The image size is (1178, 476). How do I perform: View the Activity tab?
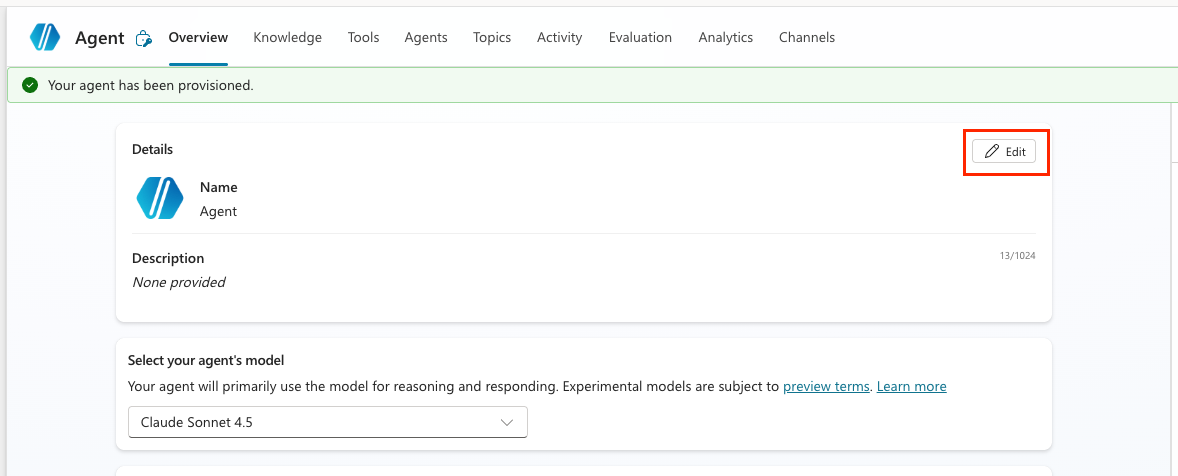[560, 37]
